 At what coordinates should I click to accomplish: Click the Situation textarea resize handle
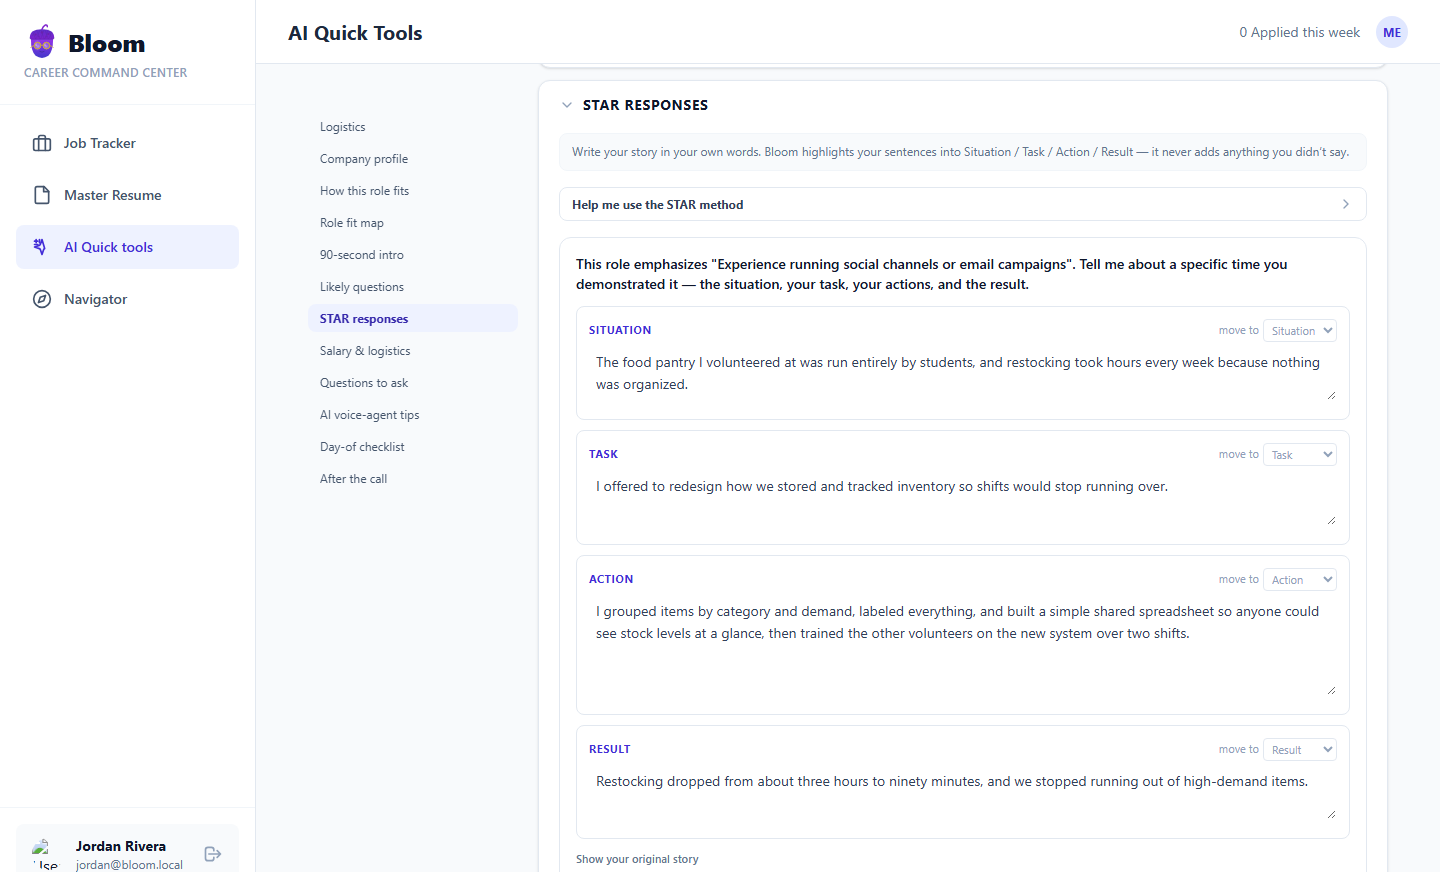tap(1331, 396)
